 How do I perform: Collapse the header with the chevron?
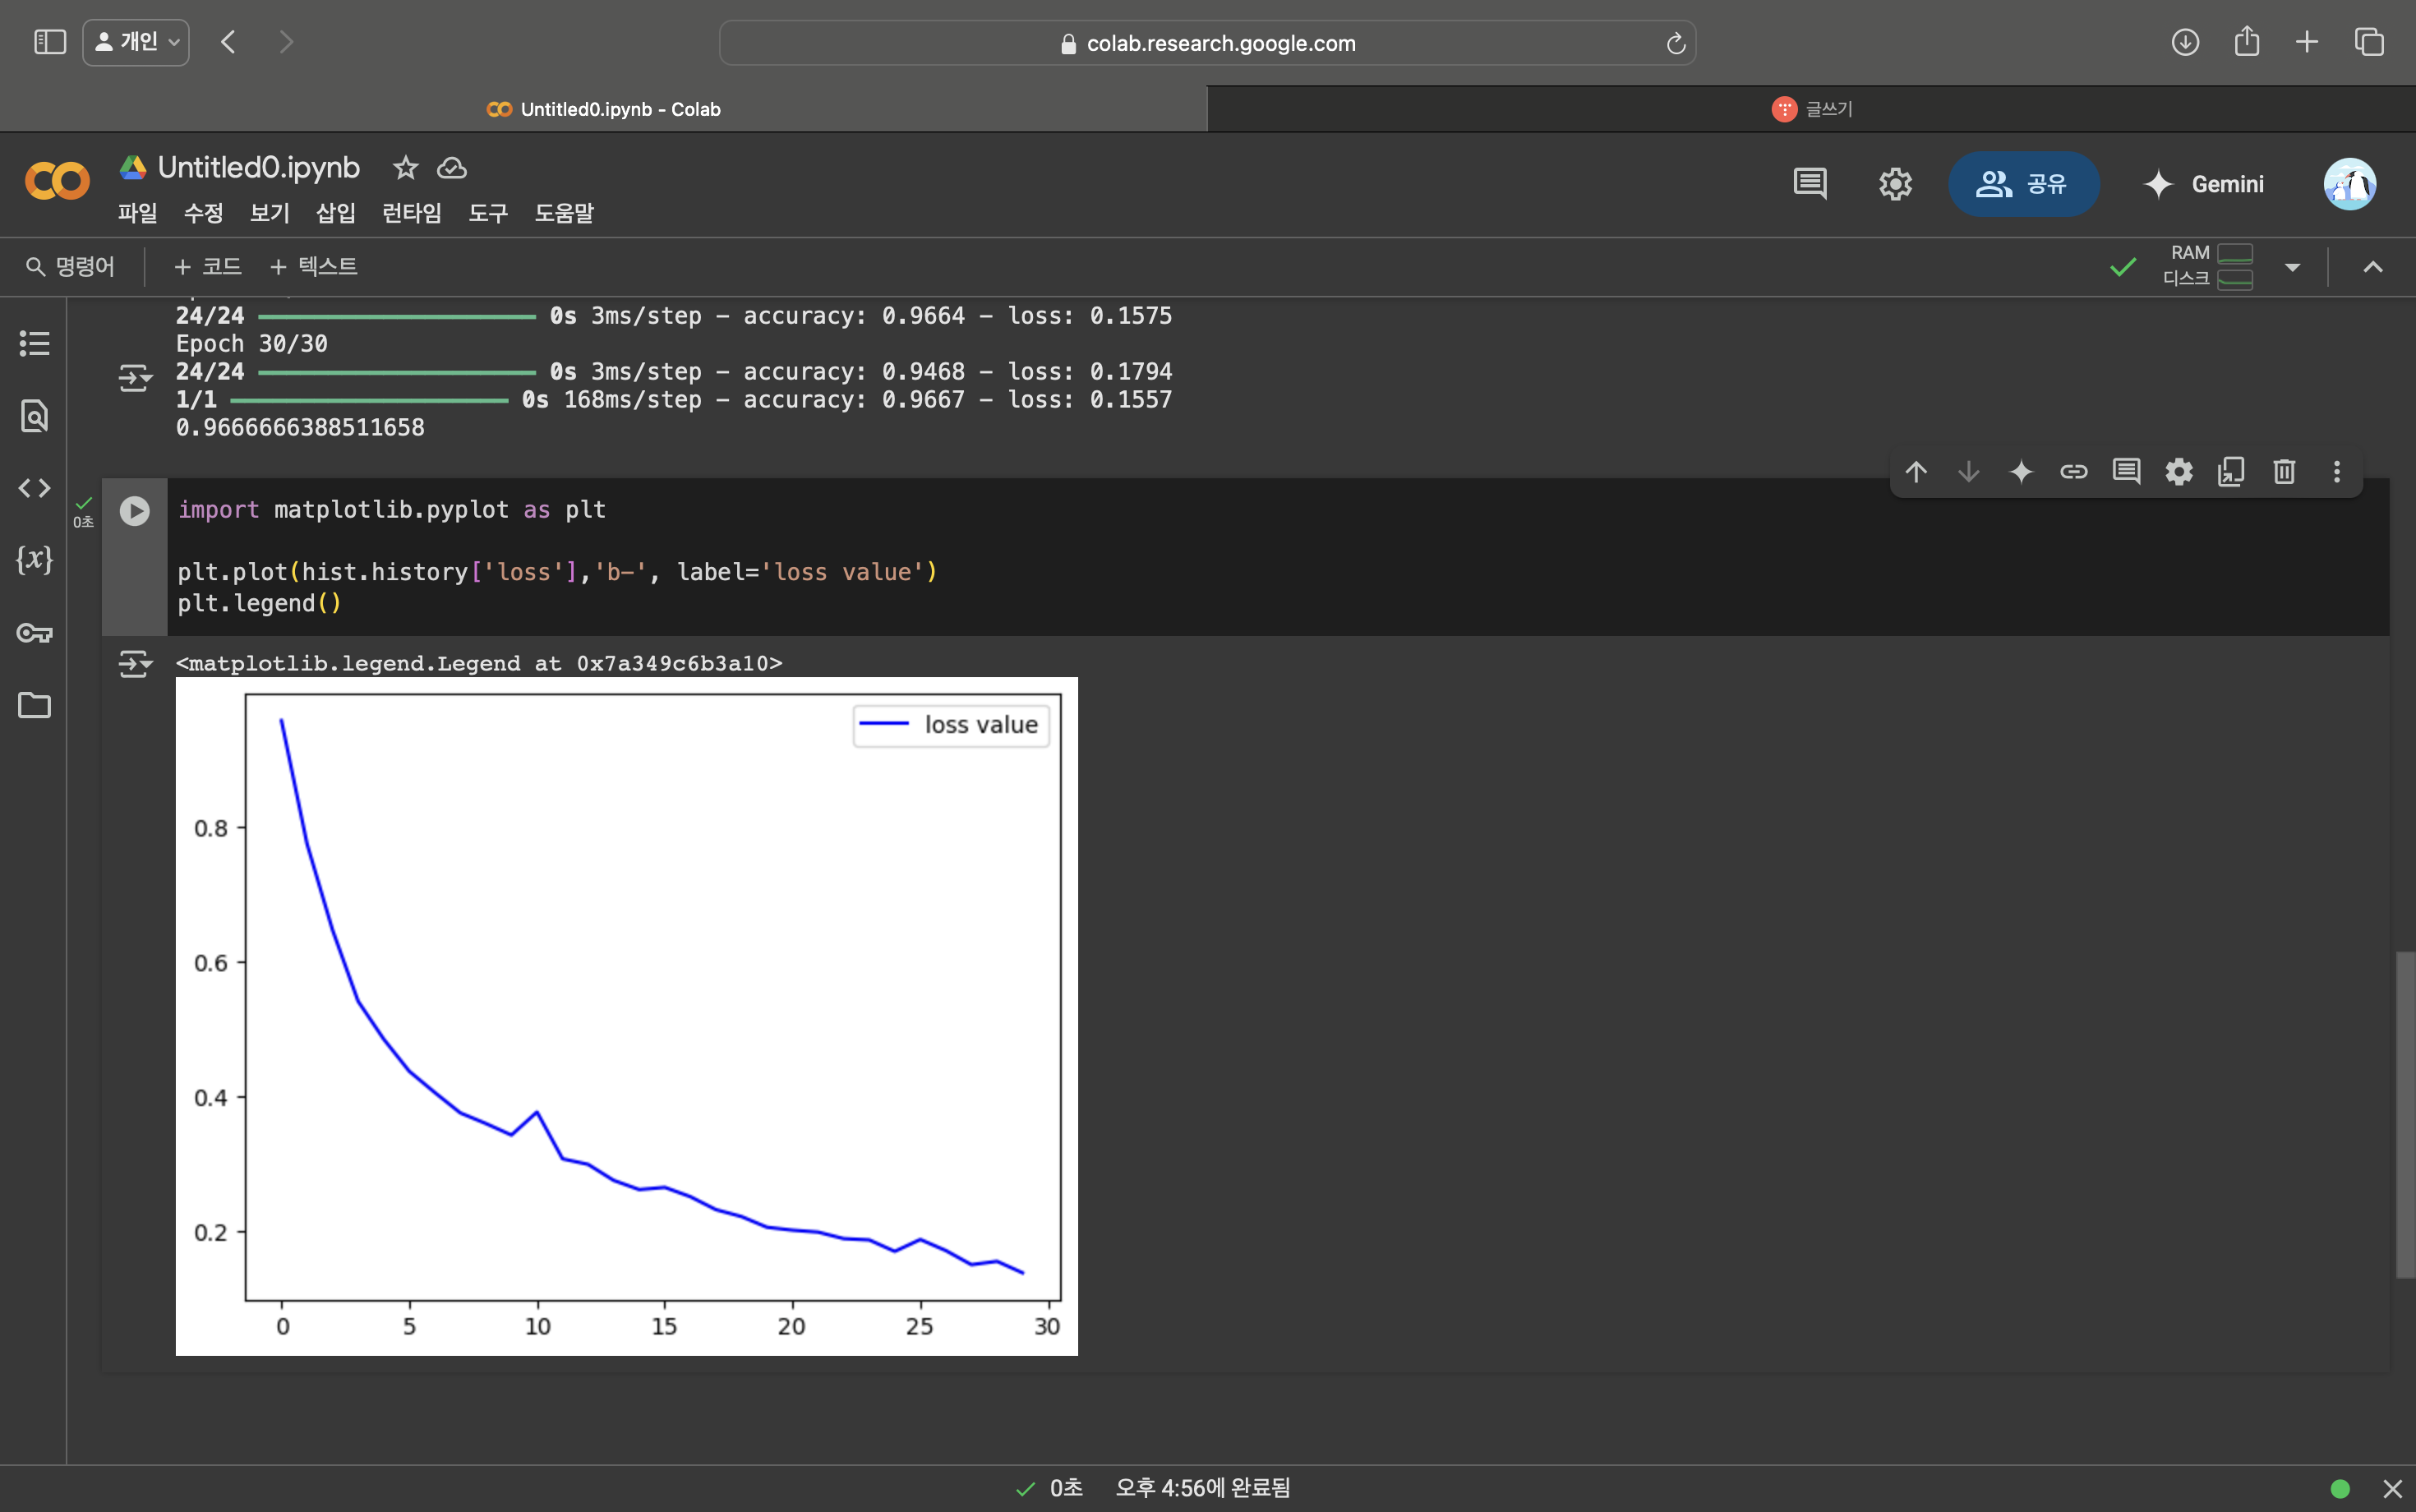pos(2372,267)
